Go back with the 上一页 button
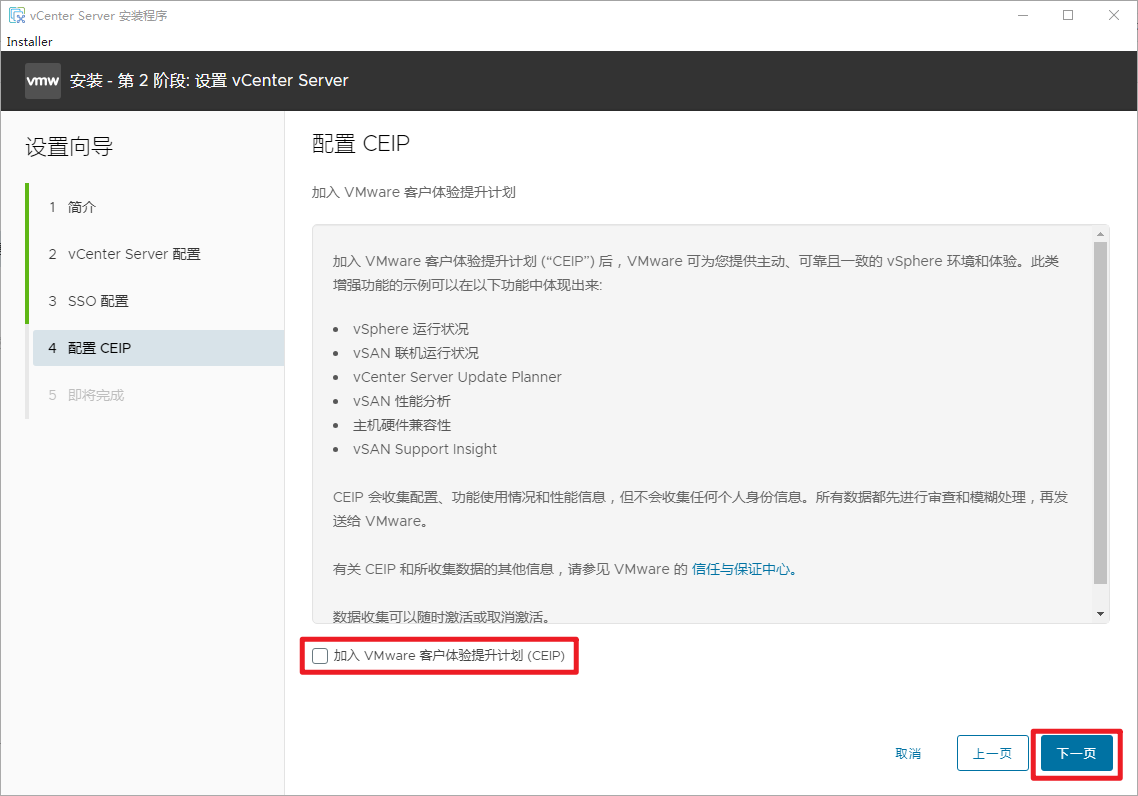Image resolution: width=1138 pixels, height=796 pixels. [992, 754]
